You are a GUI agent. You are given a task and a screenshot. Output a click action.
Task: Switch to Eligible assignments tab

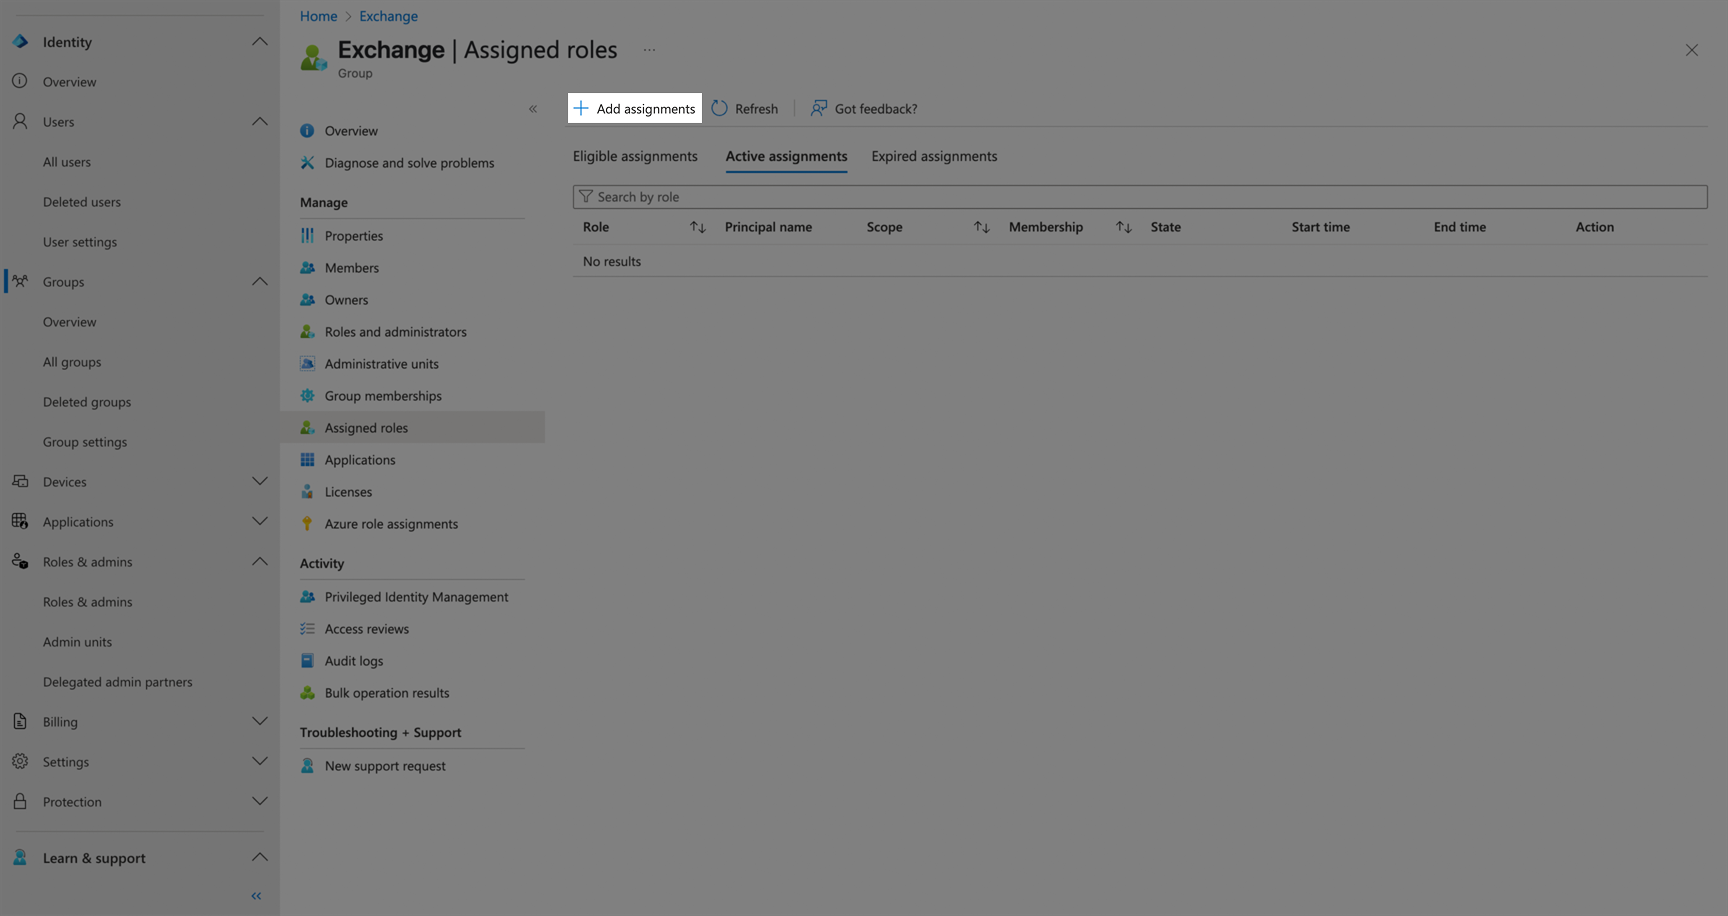coord(635,156)
